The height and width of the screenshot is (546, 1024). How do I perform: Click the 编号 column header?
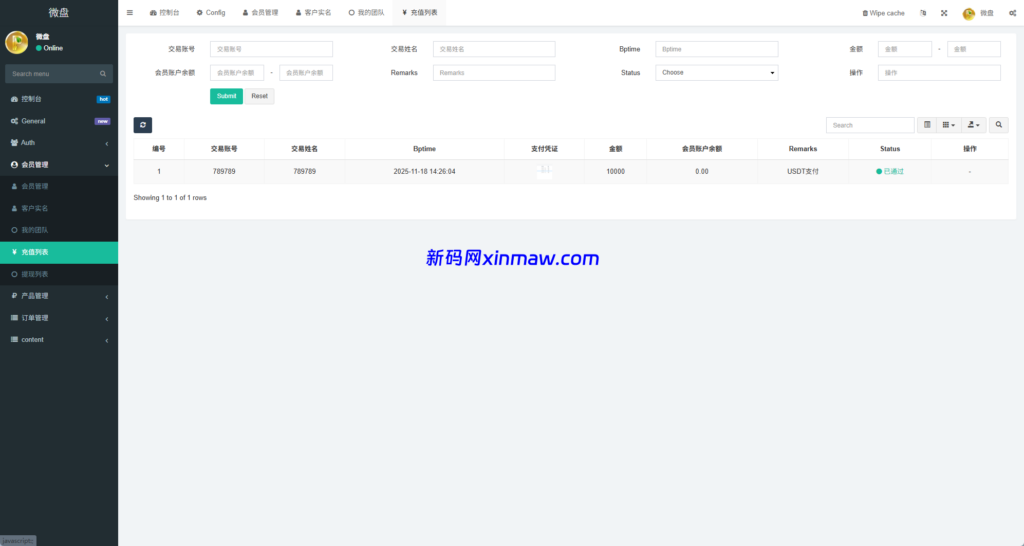click(159, 149)
